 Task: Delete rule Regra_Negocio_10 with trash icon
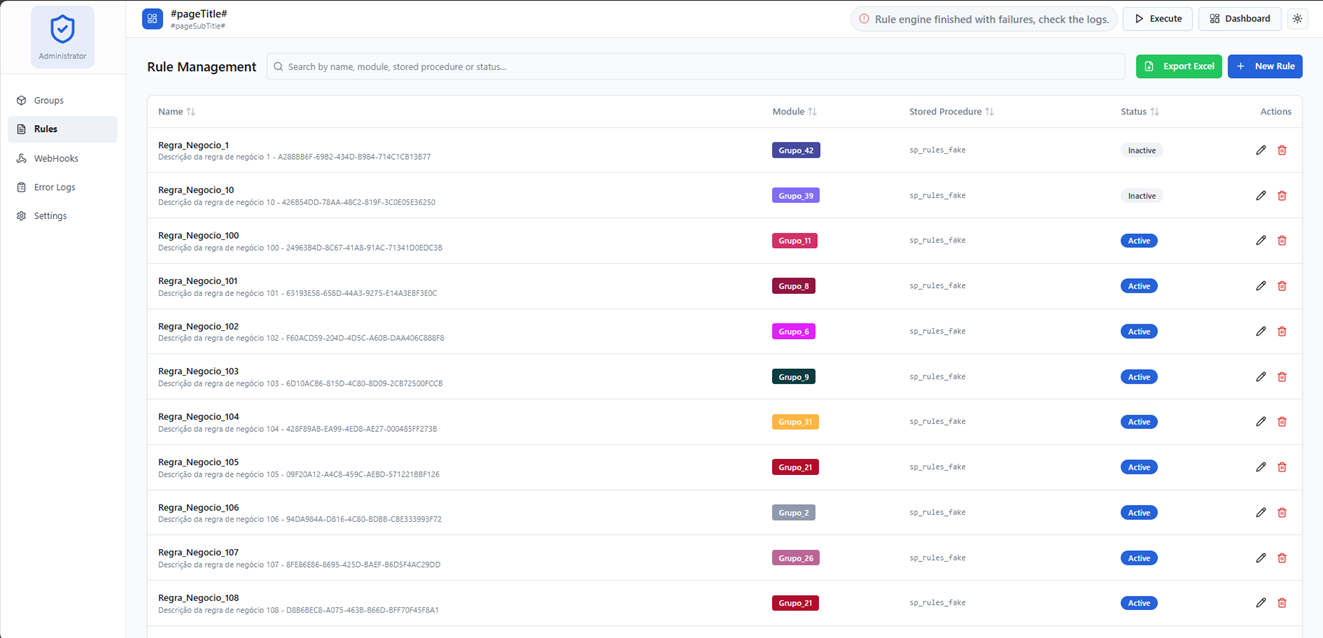1282,196
